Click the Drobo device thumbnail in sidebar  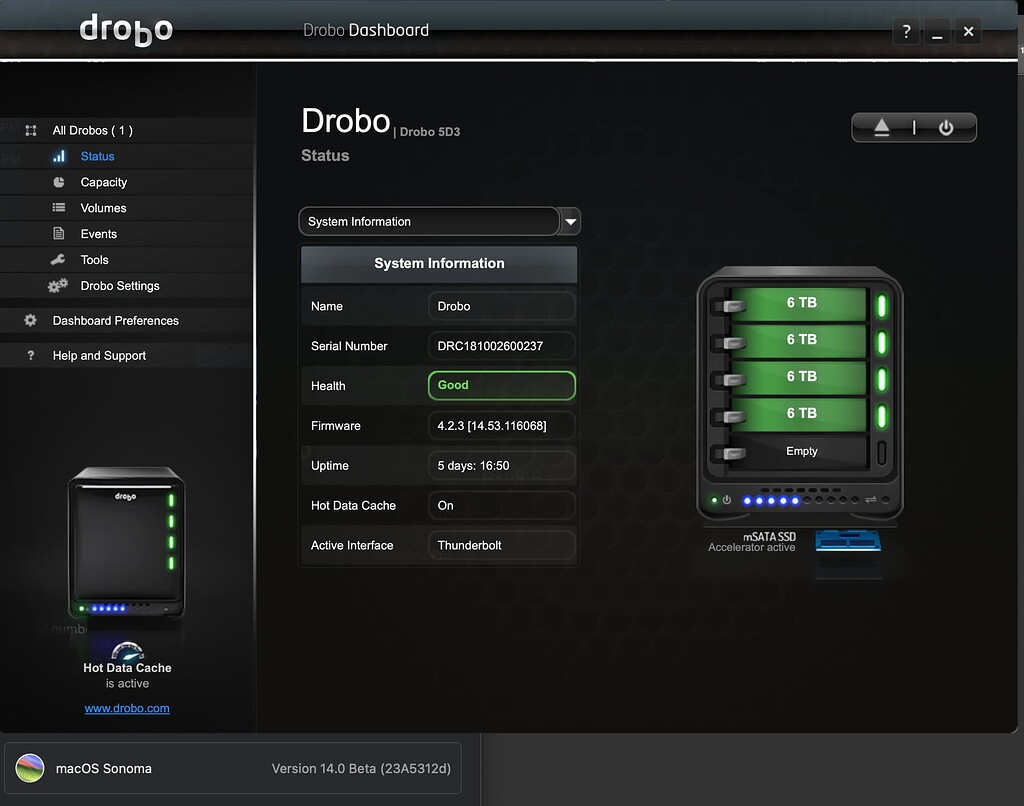click(x=127, y=545)
